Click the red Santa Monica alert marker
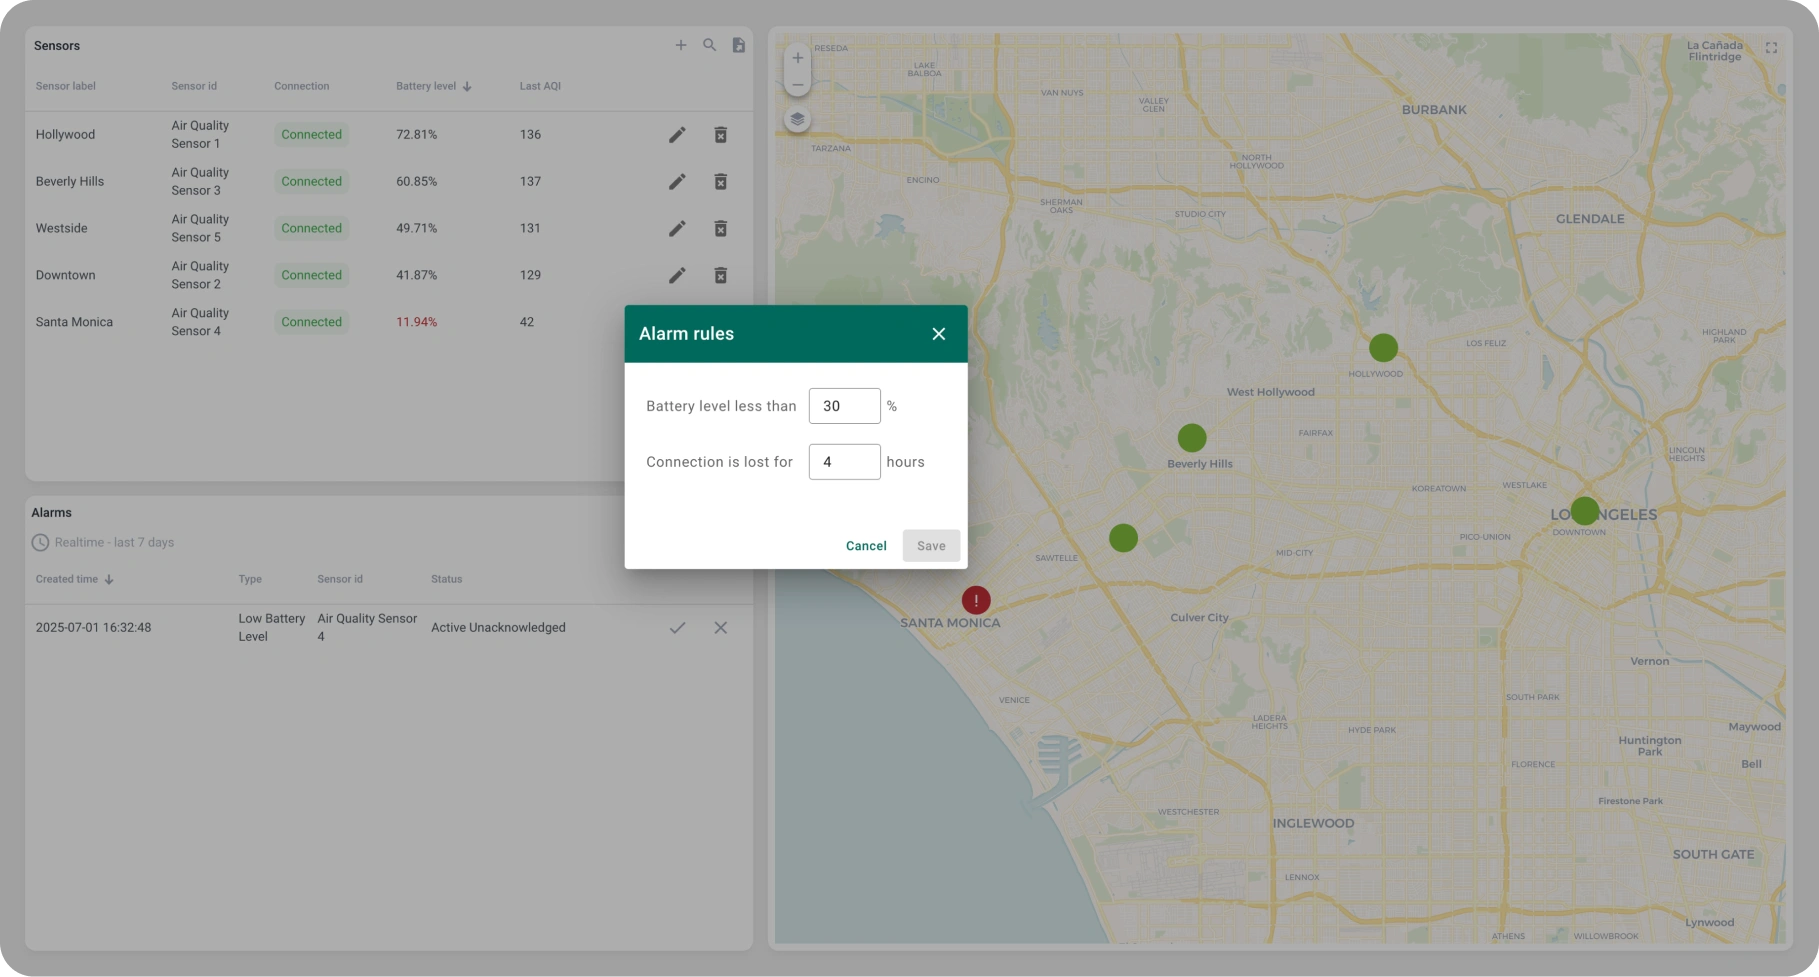Viewport: 1819px width, 977px height. tap(976, 600)
